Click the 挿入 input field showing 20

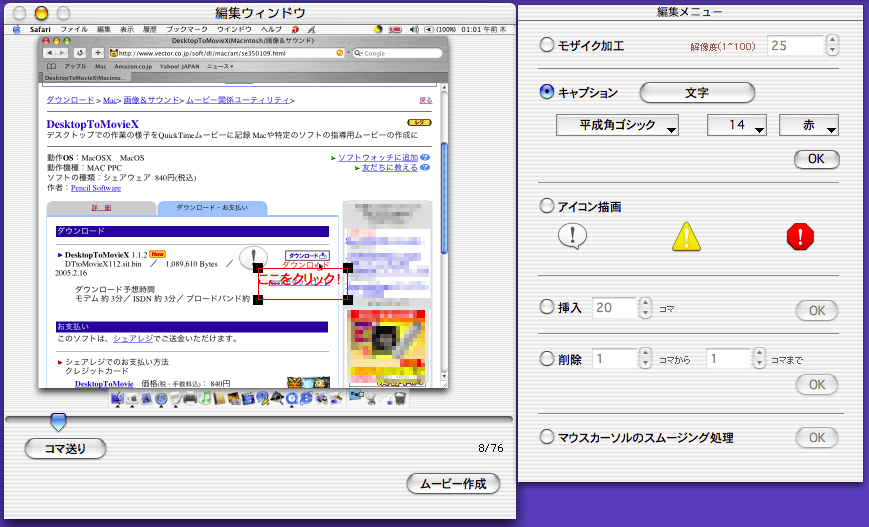615,308
